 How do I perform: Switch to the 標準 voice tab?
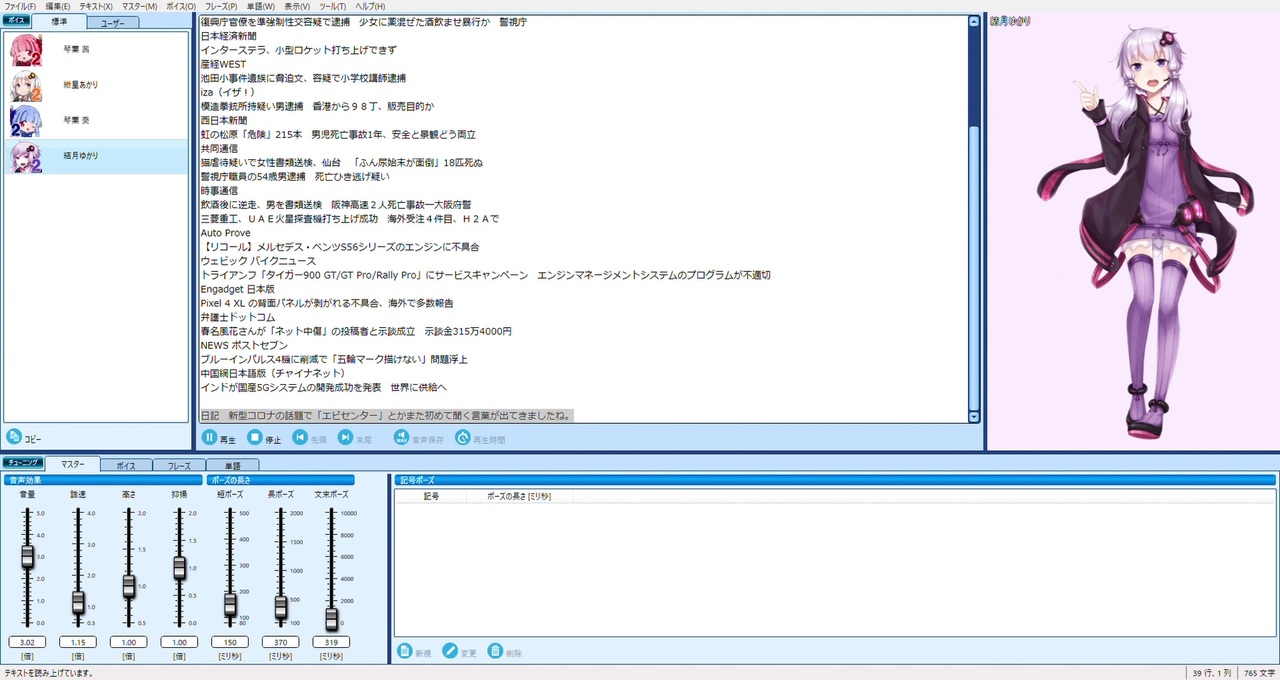tap(59, 21)
